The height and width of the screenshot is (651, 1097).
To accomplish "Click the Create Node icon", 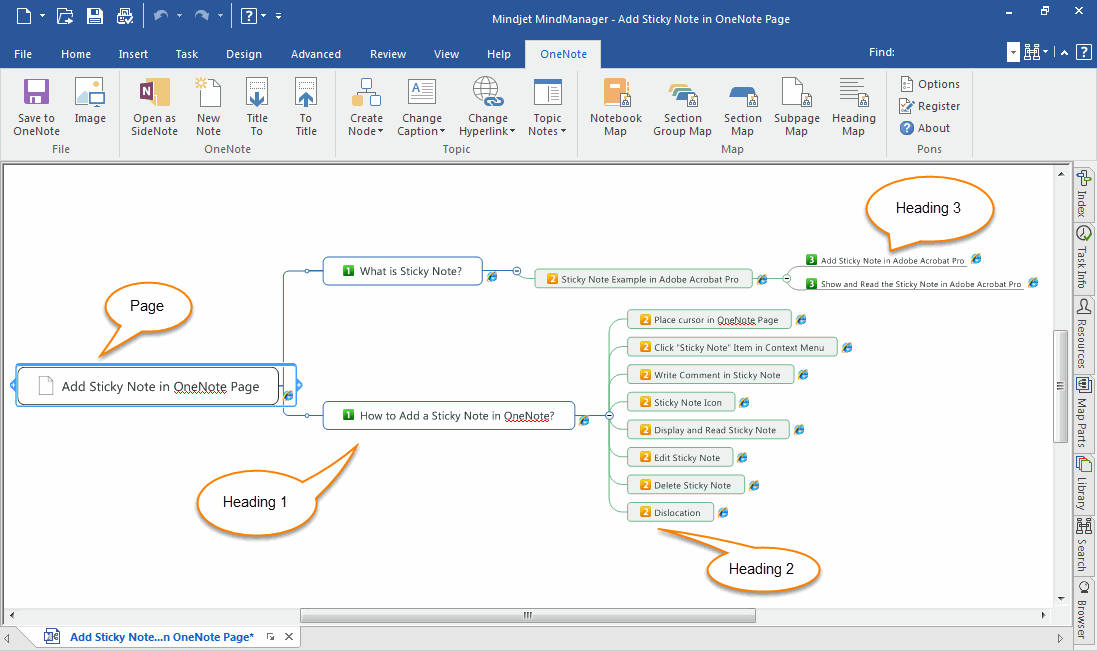I will click(366, 92).
